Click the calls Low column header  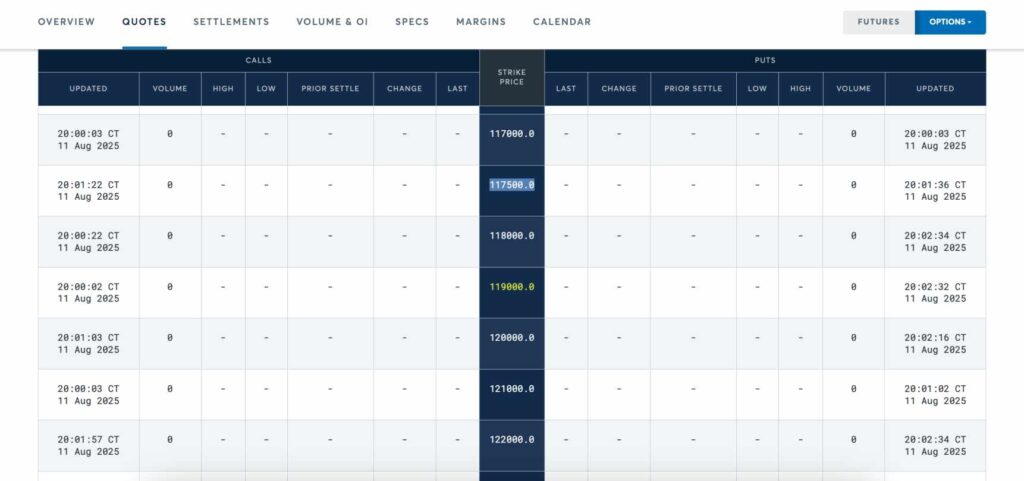point(266,89)
